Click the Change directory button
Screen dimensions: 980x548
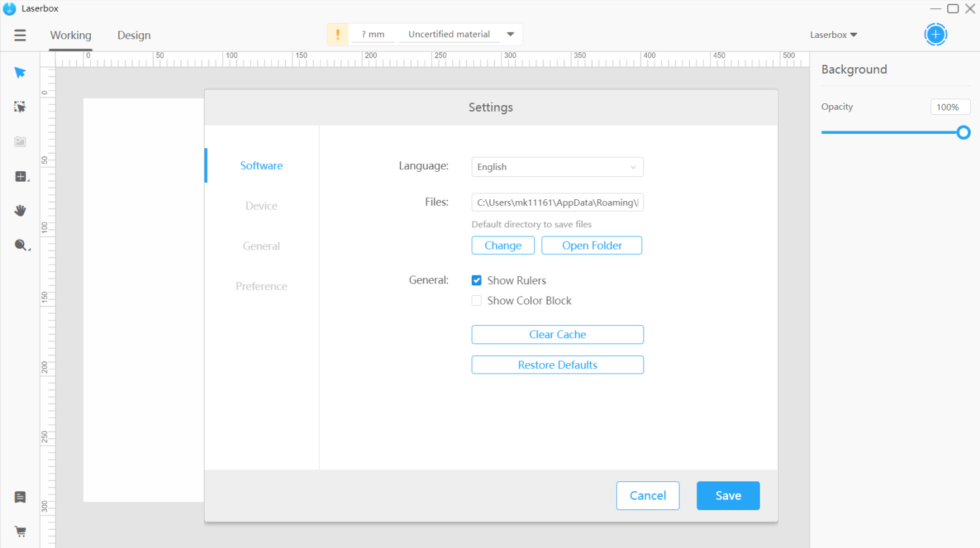click(502, 246)
